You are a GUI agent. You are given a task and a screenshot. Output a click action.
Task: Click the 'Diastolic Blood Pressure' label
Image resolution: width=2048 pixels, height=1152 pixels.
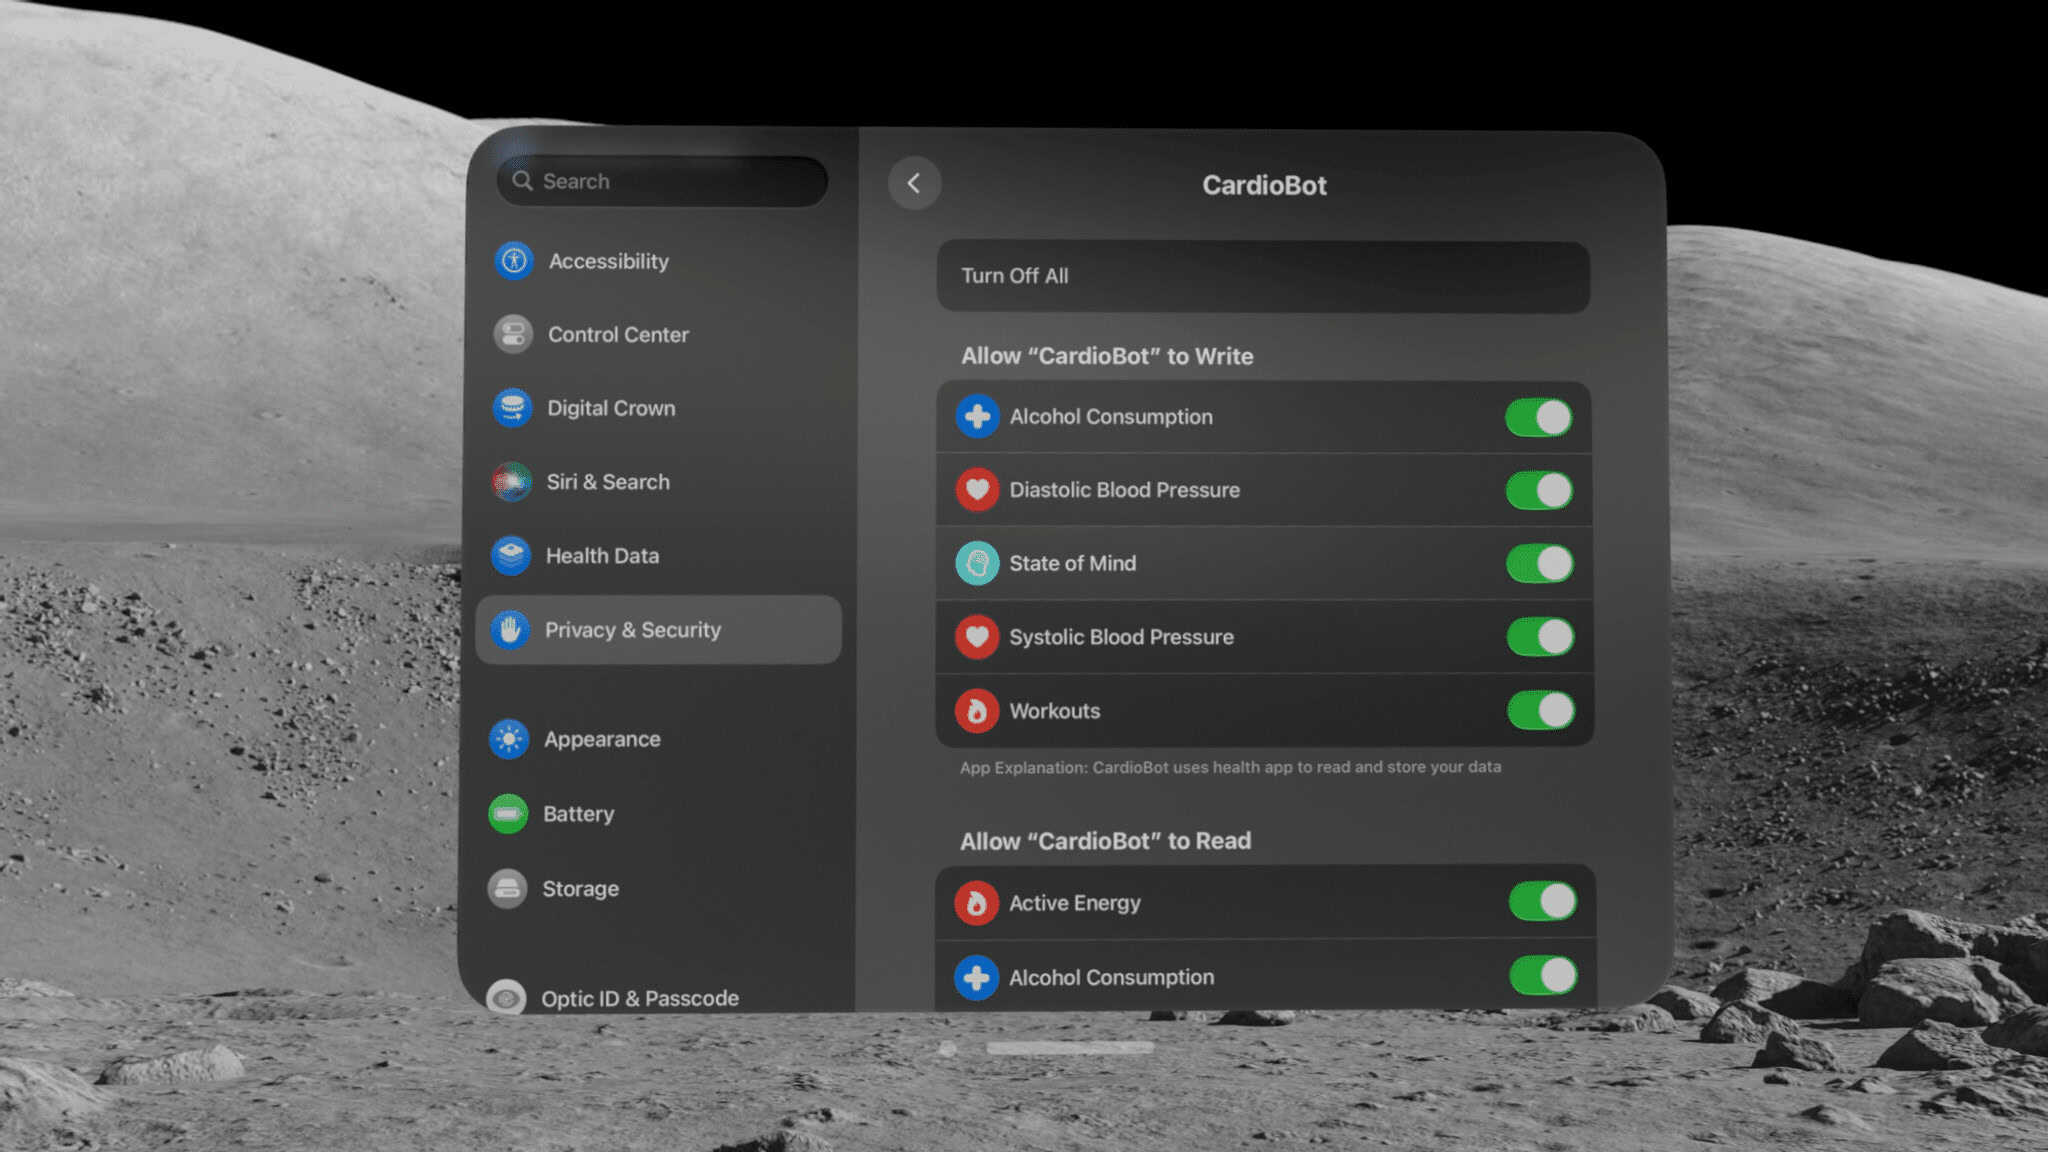[x=1124, y=490]
